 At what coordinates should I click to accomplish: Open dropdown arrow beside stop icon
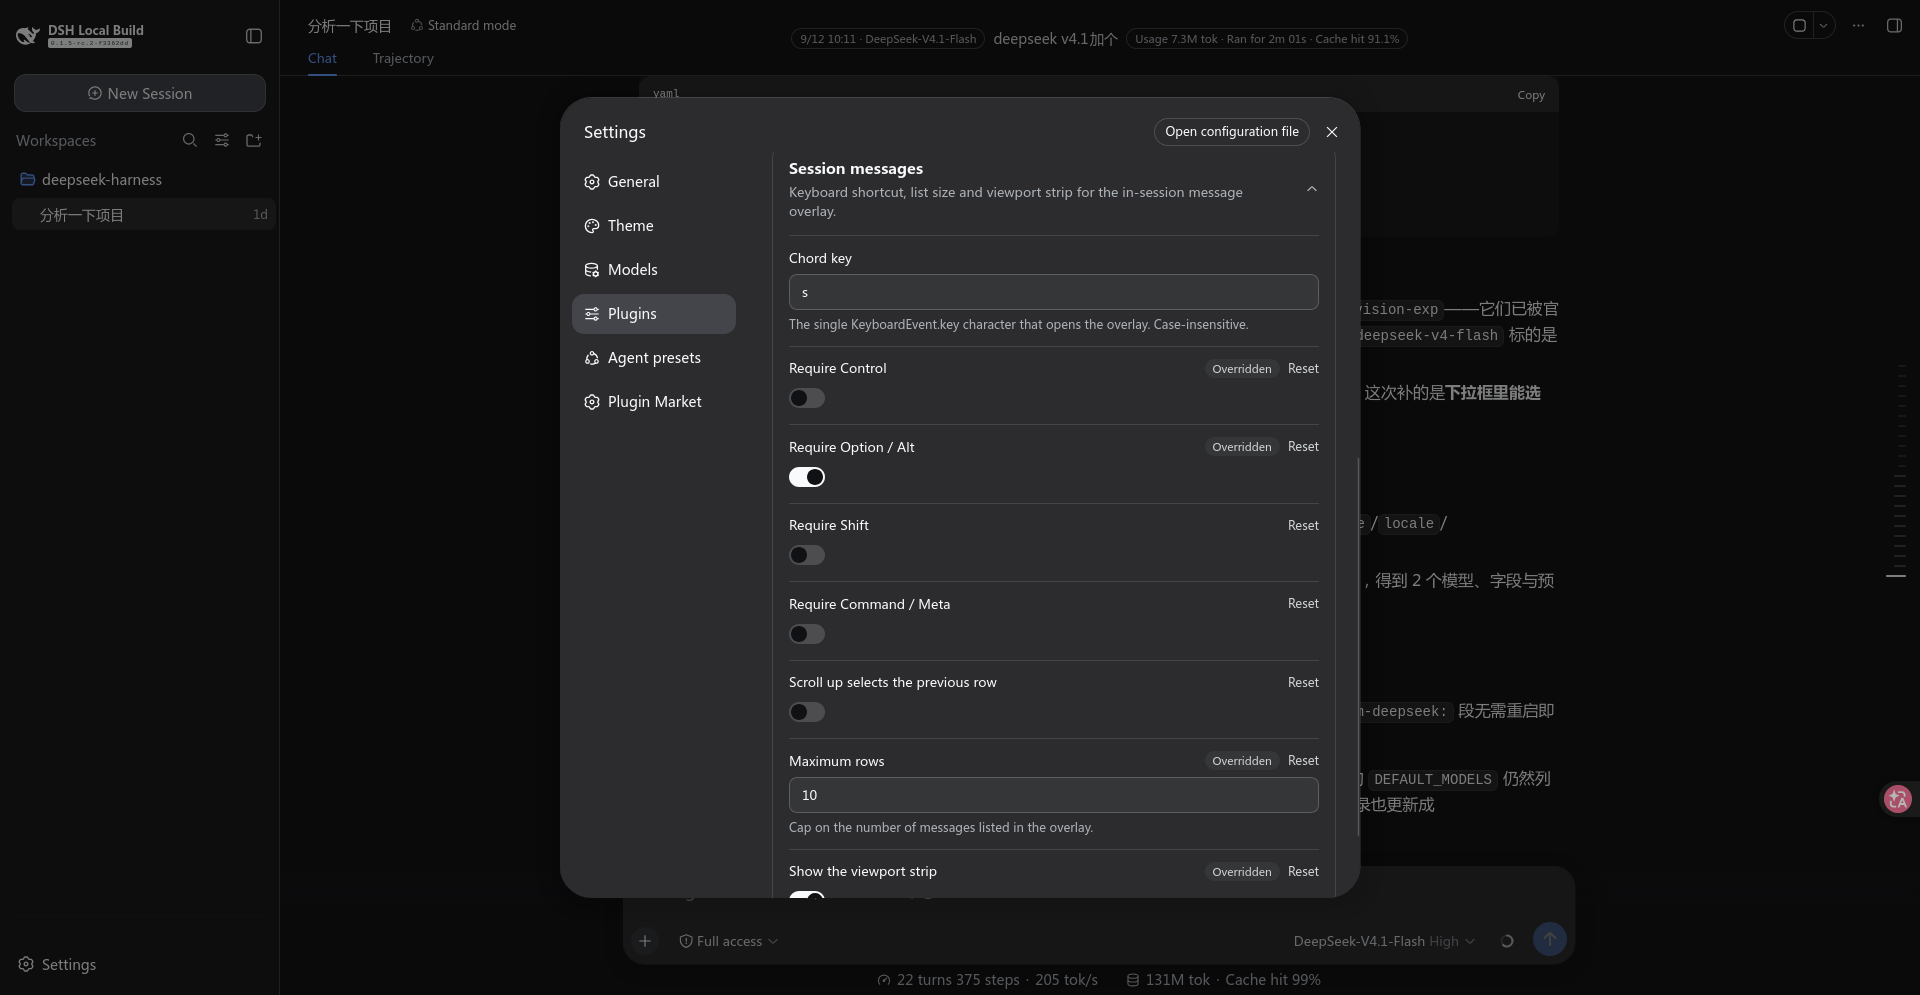click(1823, 26)
